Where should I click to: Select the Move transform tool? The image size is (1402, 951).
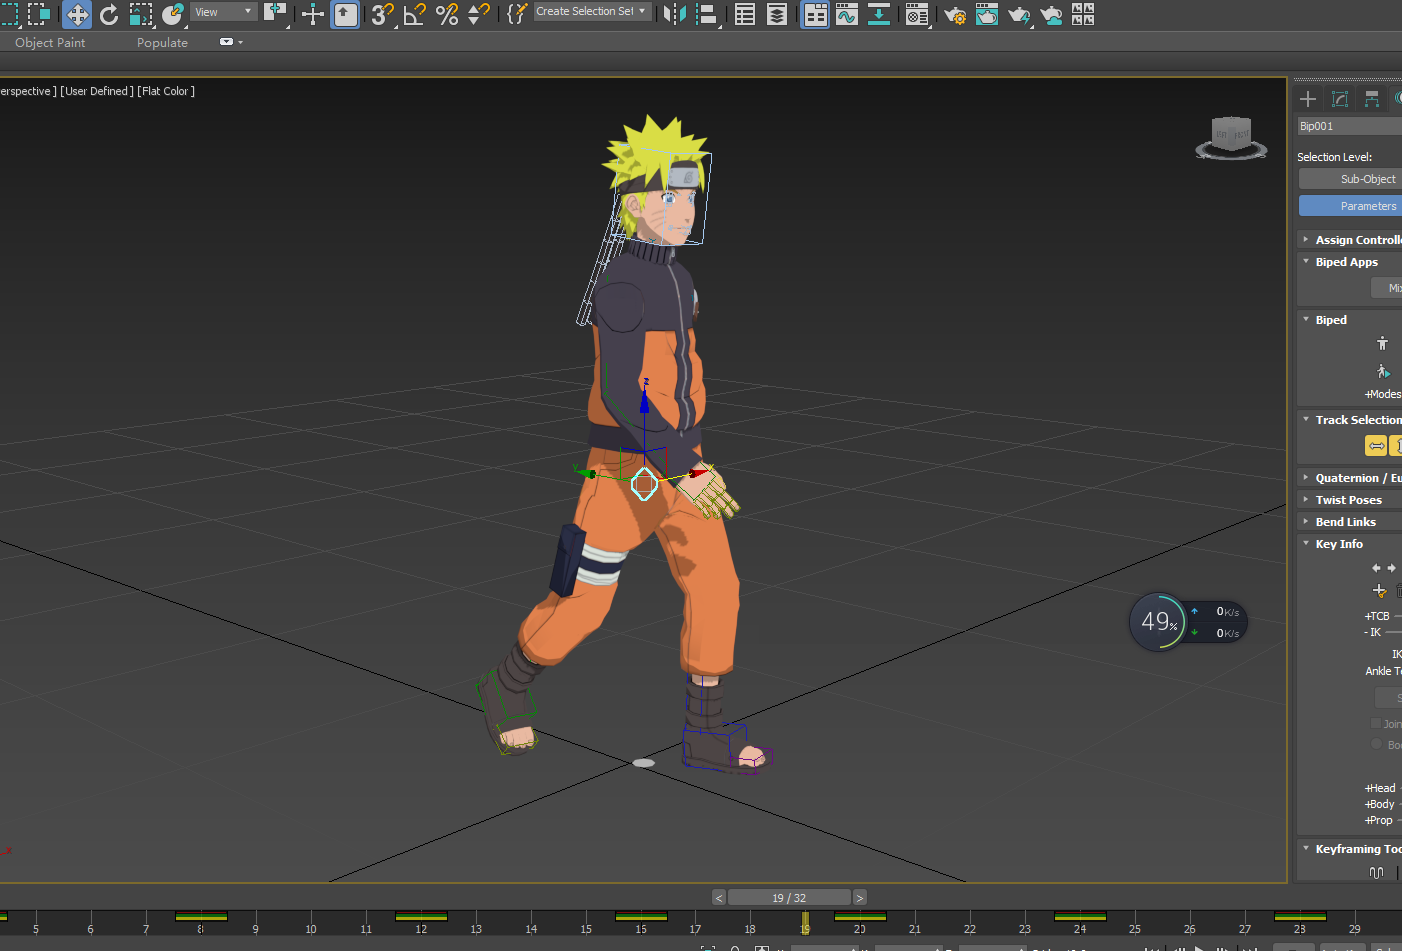[77, 14]
